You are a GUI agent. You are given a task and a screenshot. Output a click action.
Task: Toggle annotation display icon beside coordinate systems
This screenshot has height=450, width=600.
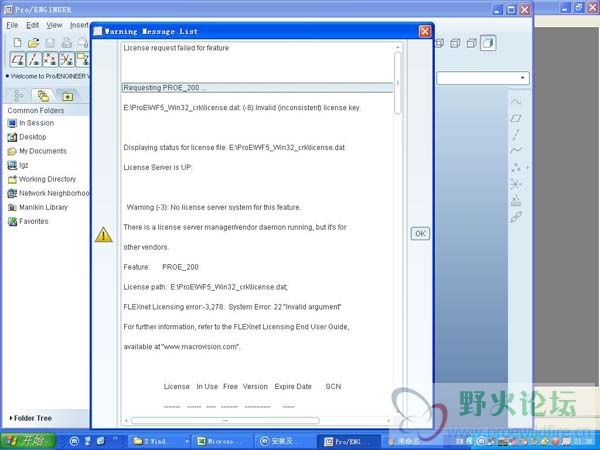coord(82,60)
